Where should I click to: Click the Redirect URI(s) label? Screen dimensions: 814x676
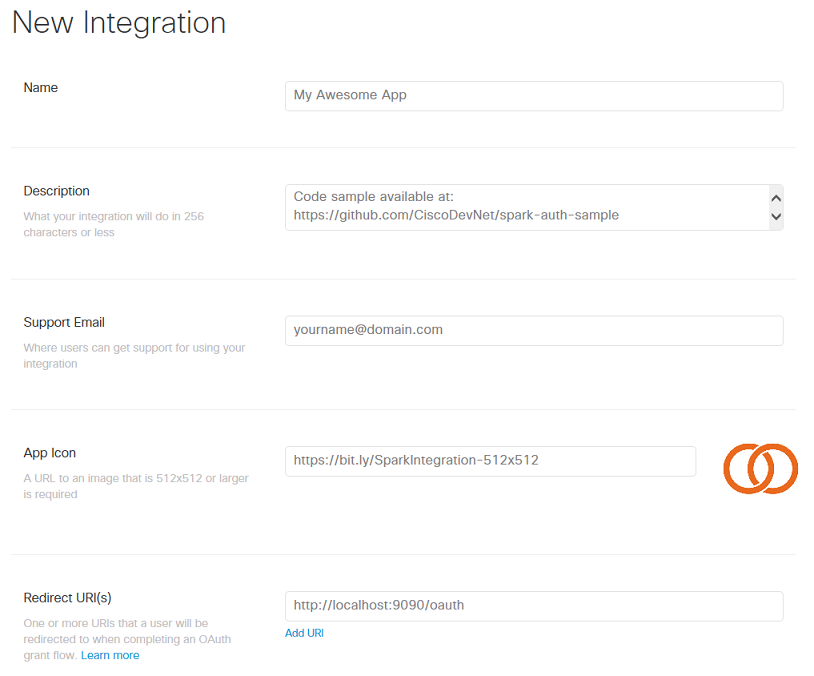click(67, 598)
